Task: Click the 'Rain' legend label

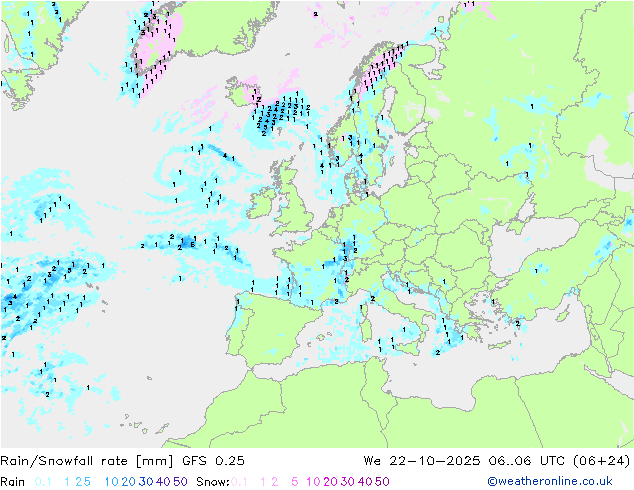Action: (13, 482)
